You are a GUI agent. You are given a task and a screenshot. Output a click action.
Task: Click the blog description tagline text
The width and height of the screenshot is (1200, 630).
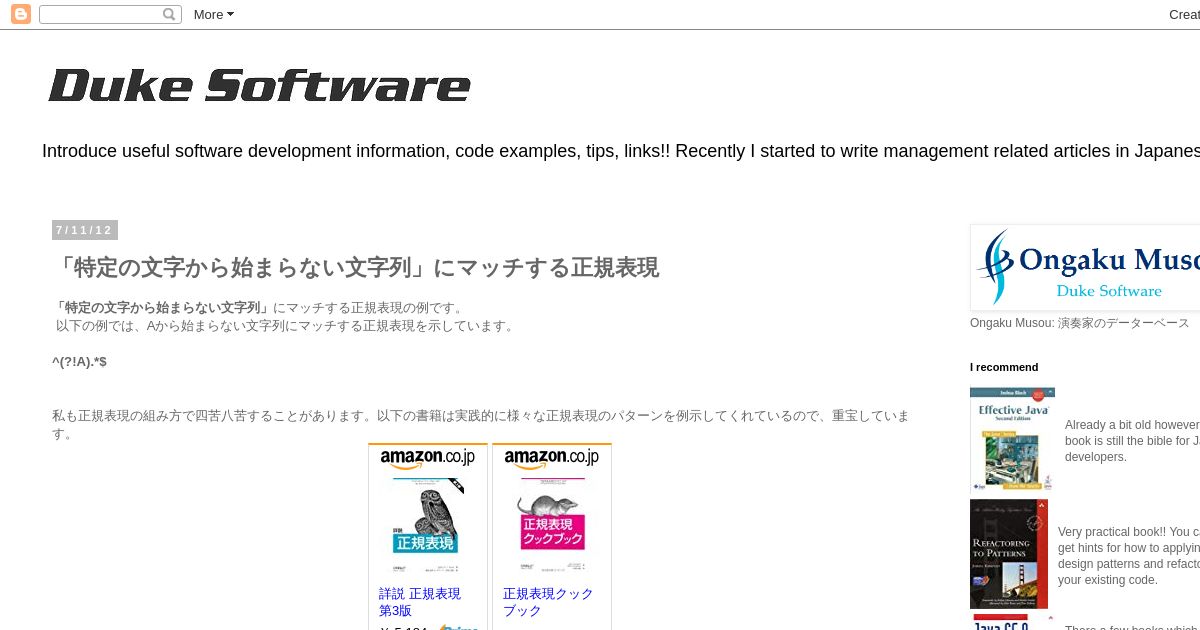click(621, 151)
